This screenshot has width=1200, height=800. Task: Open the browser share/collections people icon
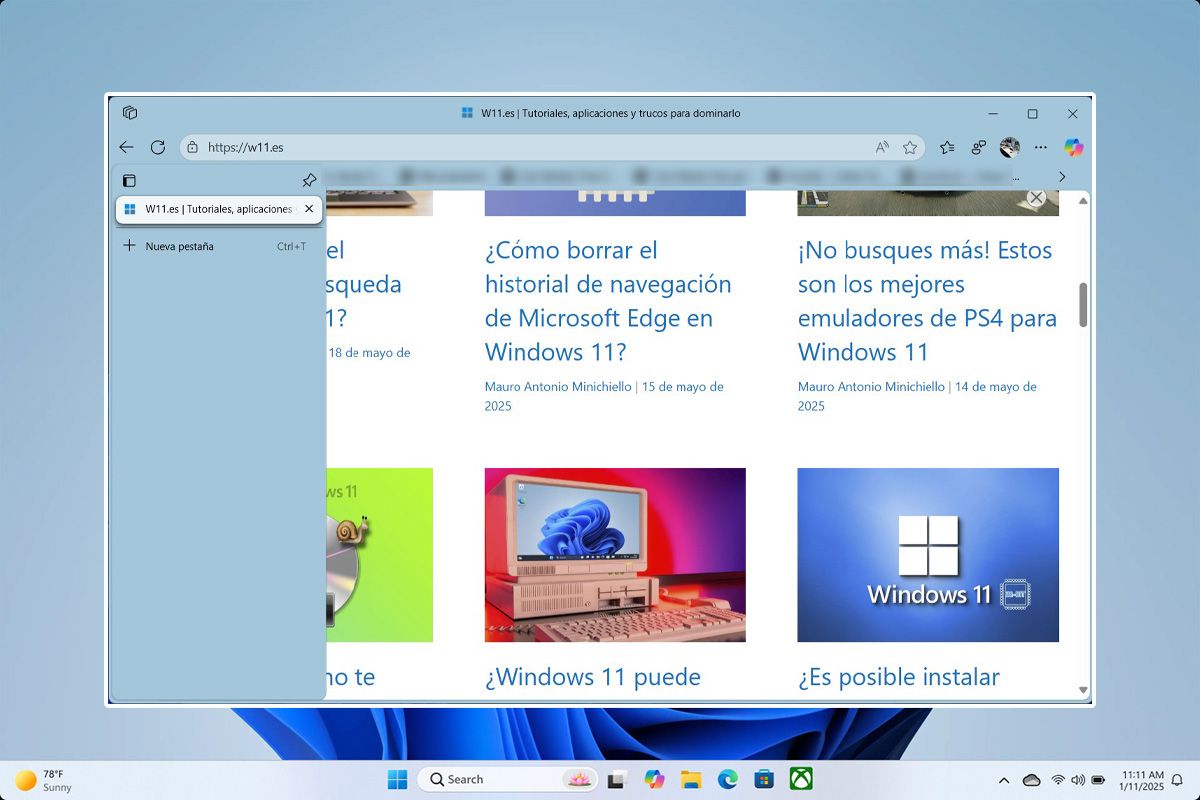point(979,147)
